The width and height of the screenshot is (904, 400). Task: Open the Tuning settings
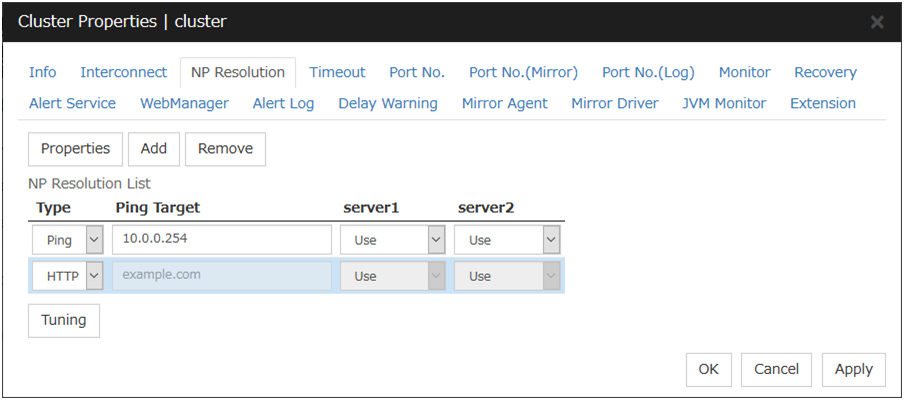click(x=63, y=320)
